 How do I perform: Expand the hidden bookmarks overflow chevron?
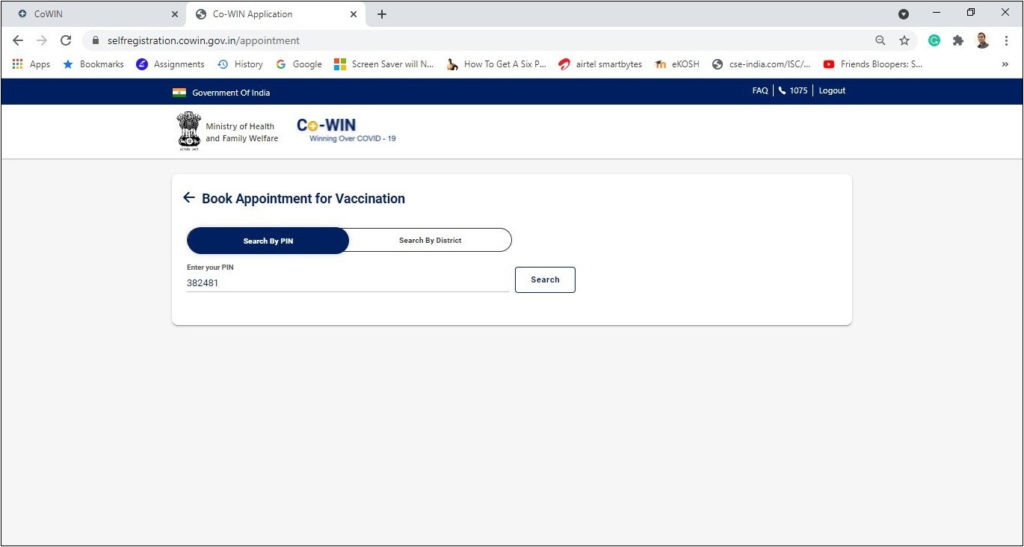1005,64
